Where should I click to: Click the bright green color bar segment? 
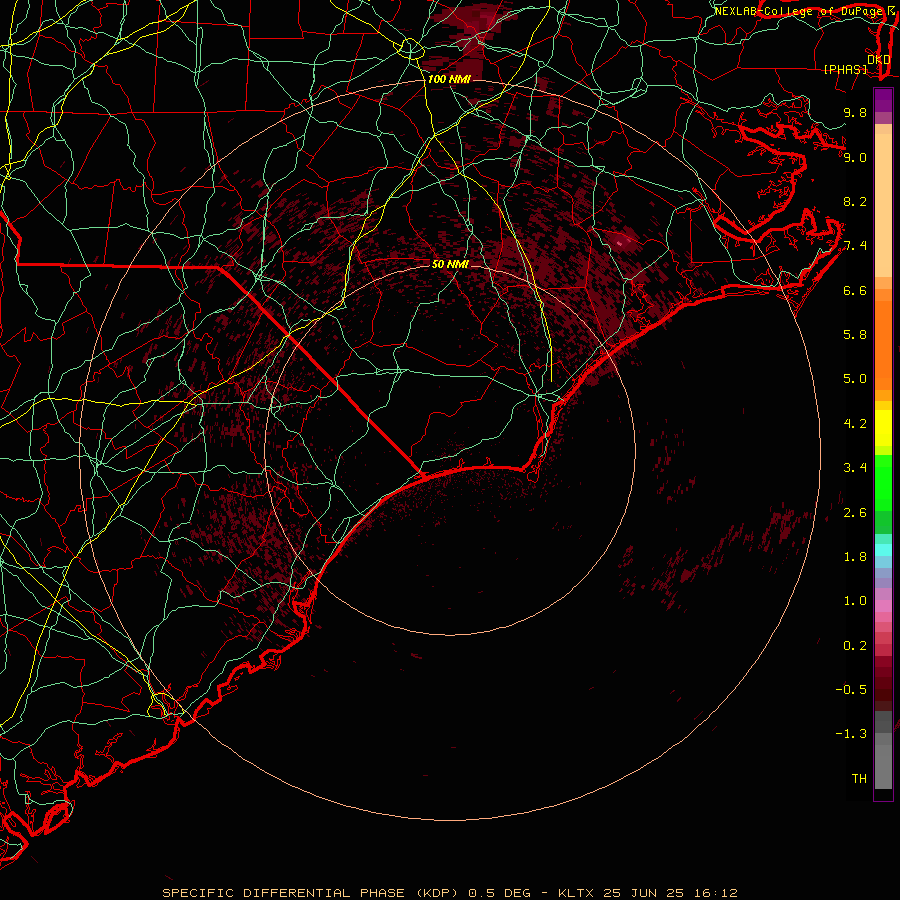(x=883, y=482)
